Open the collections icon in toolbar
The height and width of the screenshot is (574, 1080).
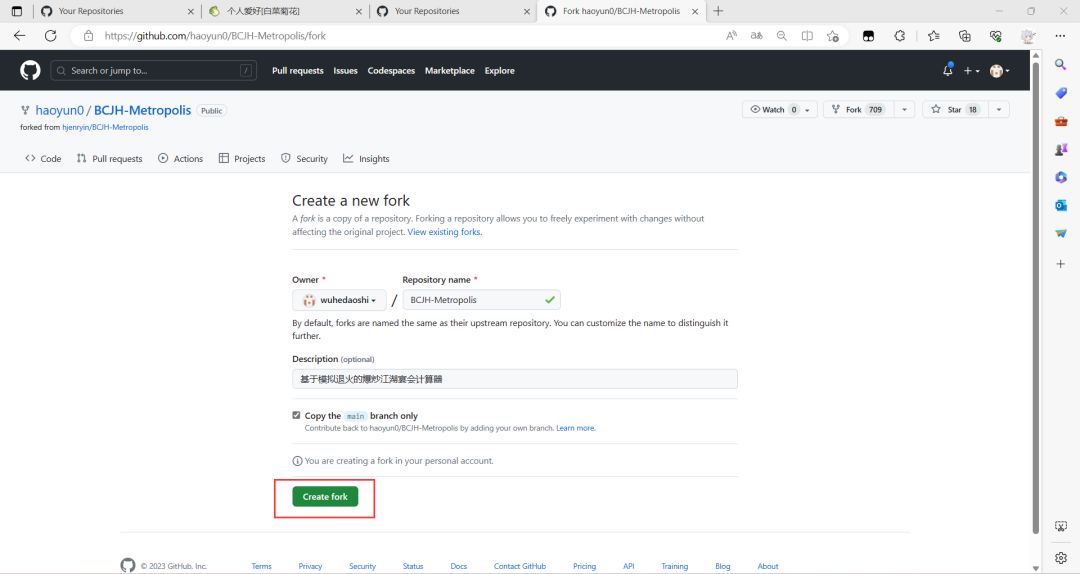[x=964, y=36]
